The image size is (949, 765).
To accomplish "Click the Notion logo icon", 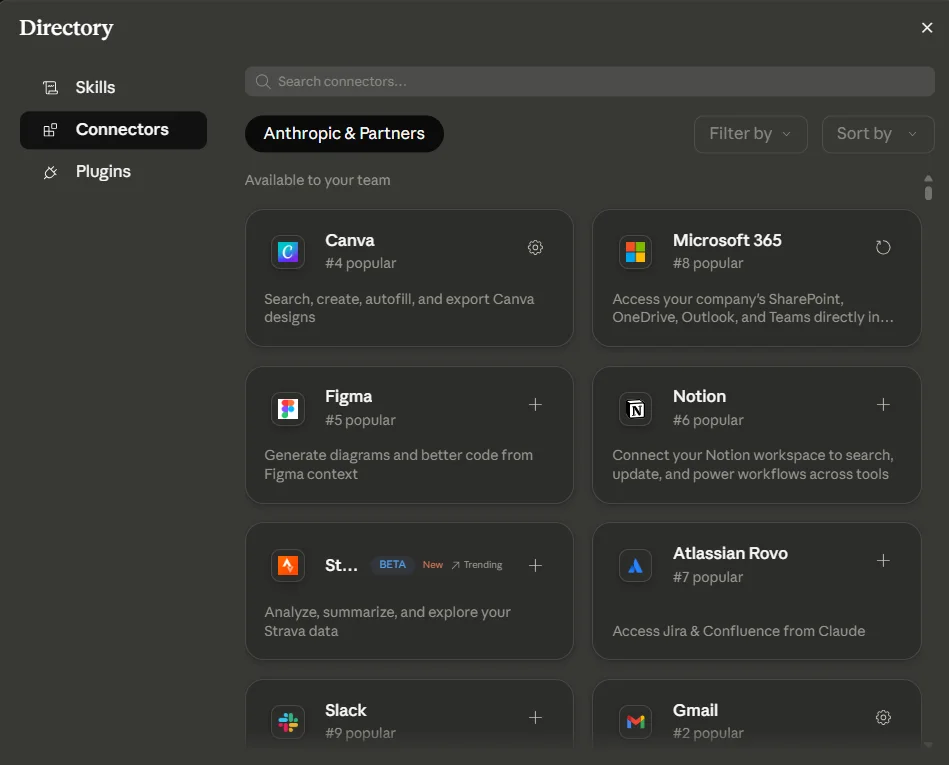I will tap(635, 409).
